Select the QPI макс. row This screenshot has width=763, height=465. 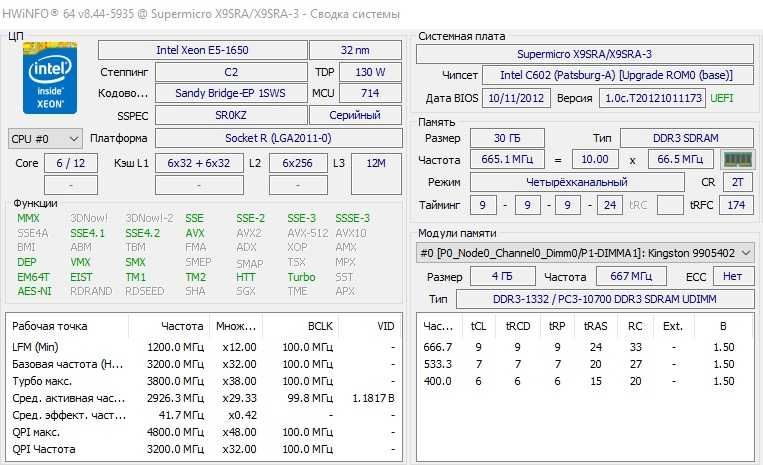204,432
